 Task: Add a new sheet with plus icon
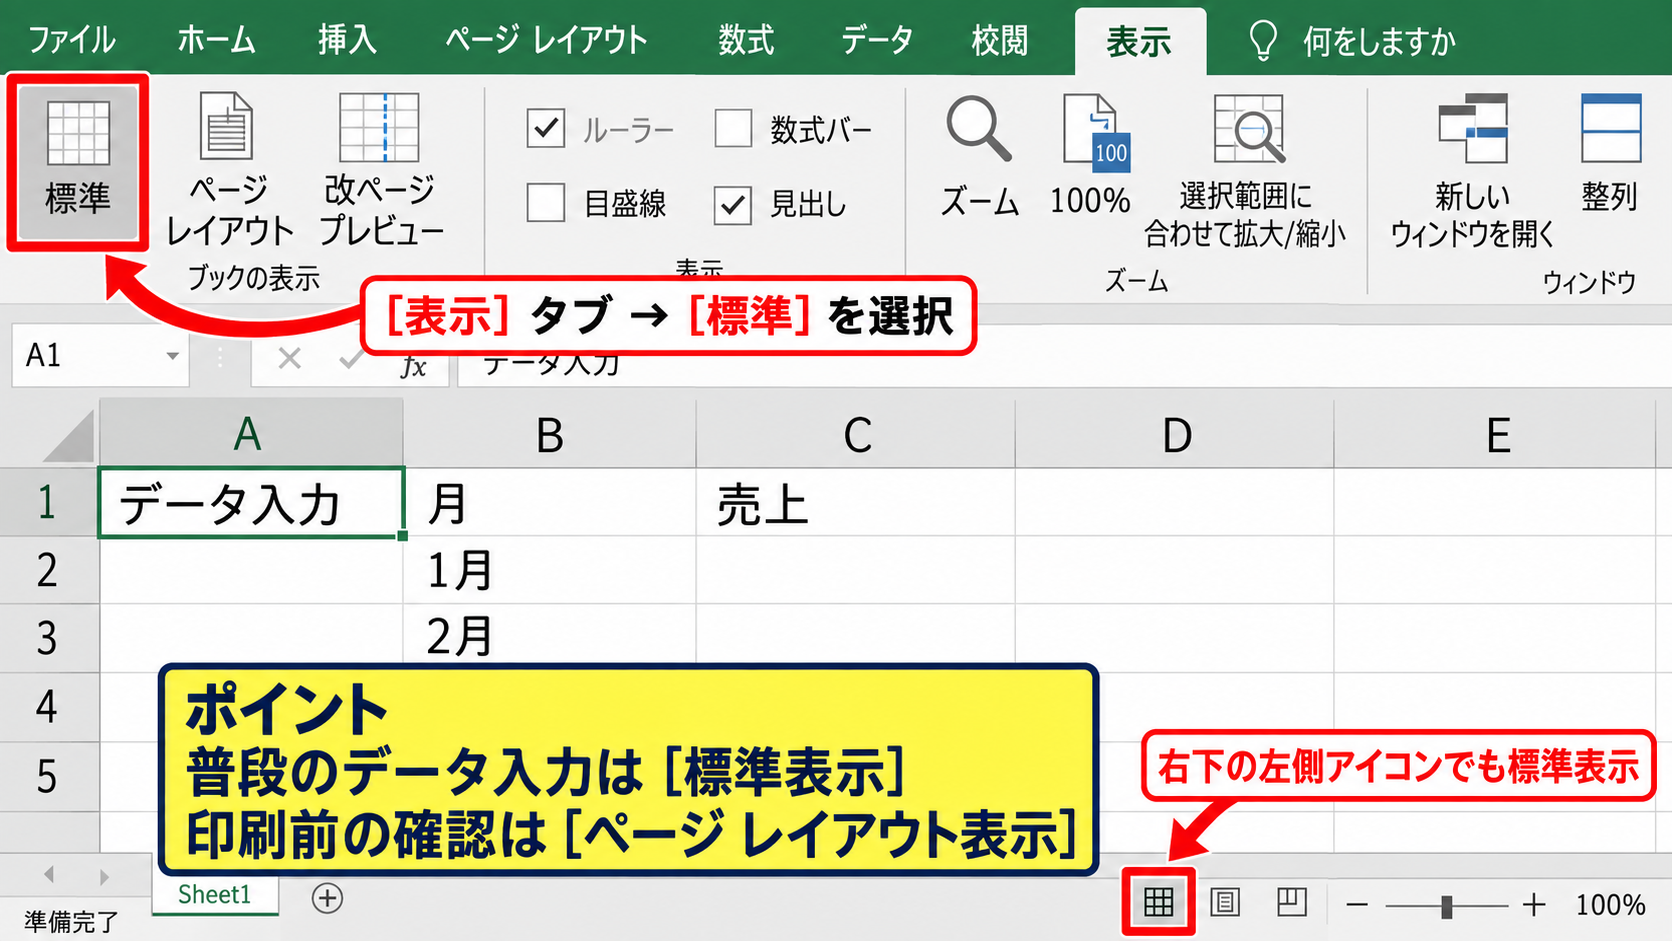(x=327, y=898)
